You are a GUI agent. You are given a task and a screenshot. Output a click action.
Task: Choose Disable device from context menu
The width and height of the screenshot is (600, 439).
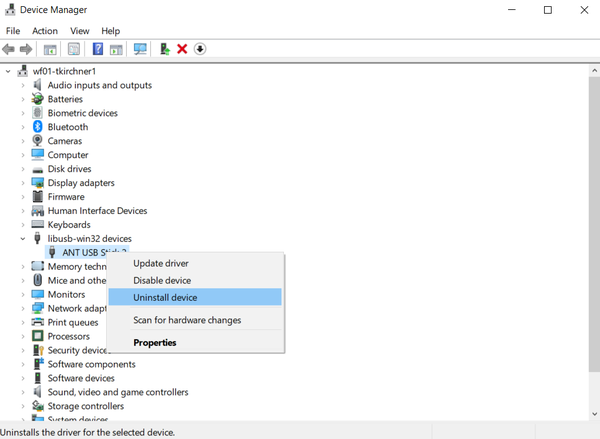(x=195, y=280)
